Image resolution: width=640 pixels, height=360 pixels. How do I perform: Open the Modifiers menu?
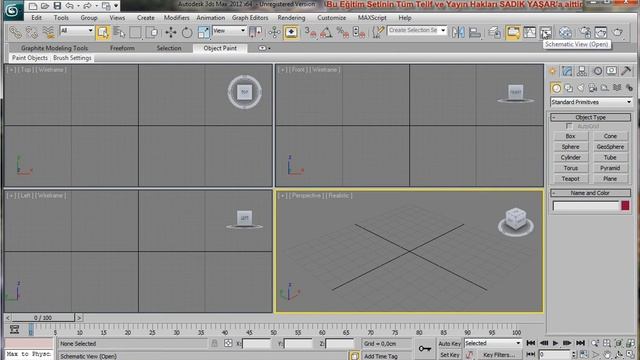tap(176, 18)
